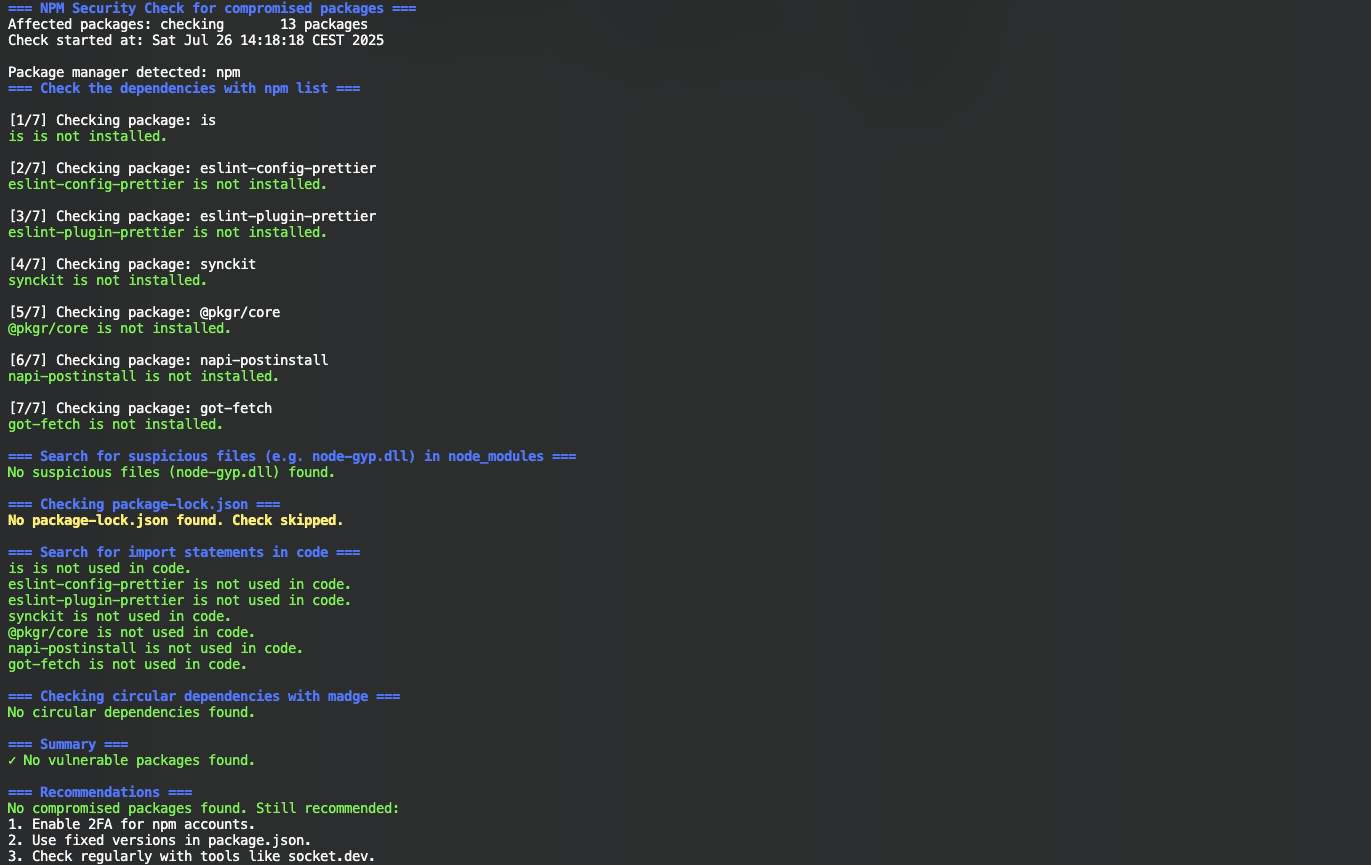1371x865 pixels.
Task: Click the 'Check started at' timestamp line
Action: [x=196, y=40]
